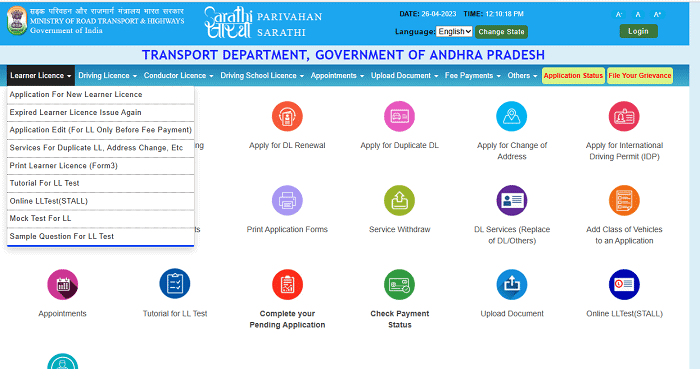Select the Service Withdraw icon
This screenshot has height=369, width=700.
tap(399, 200)
